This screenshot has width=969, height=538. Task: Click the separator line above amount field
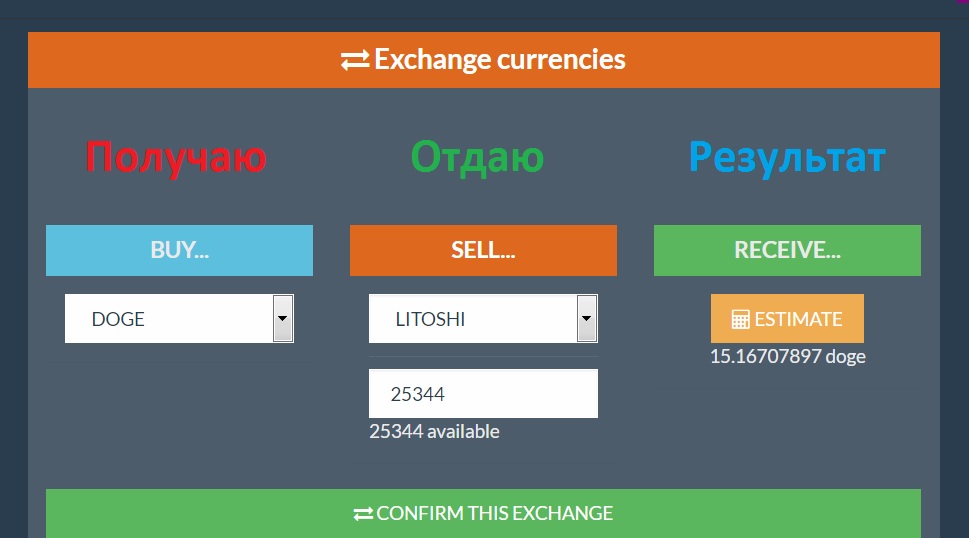483,356
